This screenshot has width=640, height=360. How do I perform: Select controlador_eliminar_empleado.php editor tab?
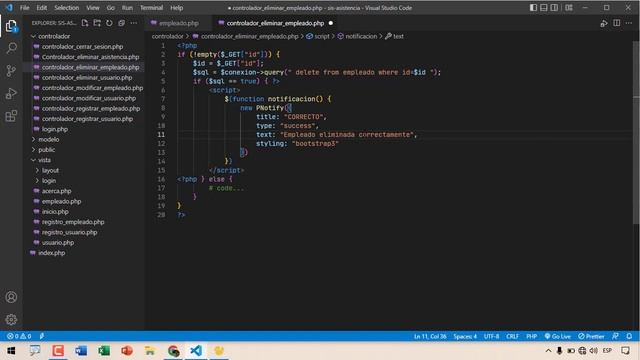(x=275, y=23)
